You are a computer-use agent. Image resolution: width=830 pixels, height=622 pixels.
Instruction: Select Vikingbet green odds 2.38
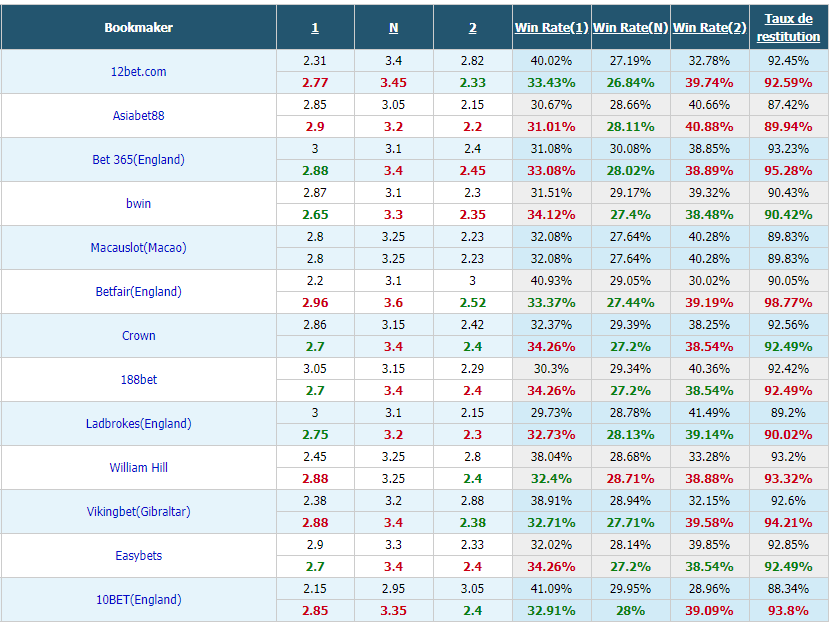point(473,522)
